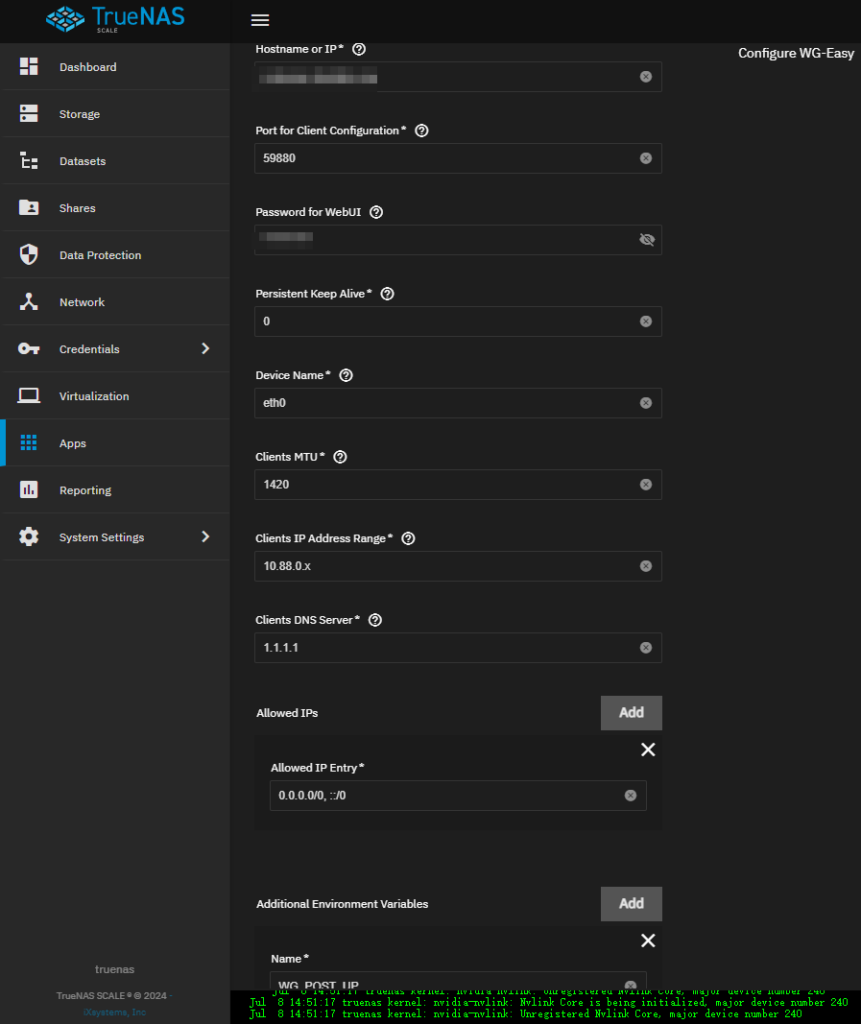Click the Reporting chart icon
This screenshot has height=1024, width=861.
coord(29,489)
